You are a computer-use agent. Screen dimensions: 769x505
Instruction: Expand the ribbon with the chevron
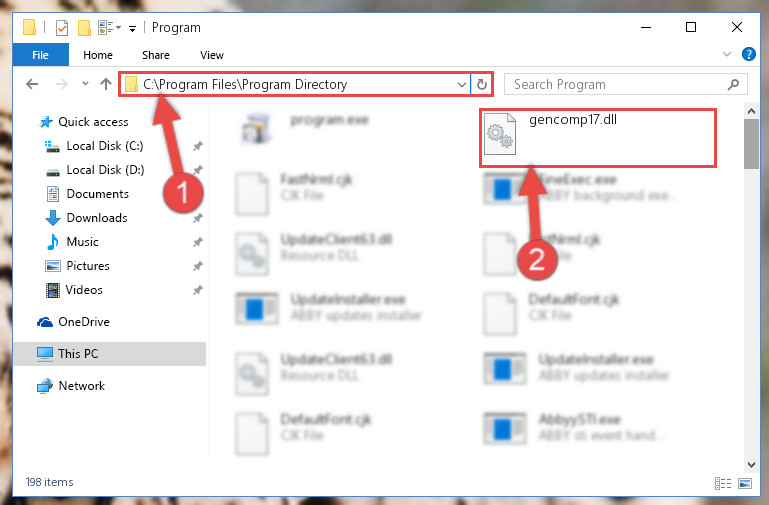pos(727,54)
